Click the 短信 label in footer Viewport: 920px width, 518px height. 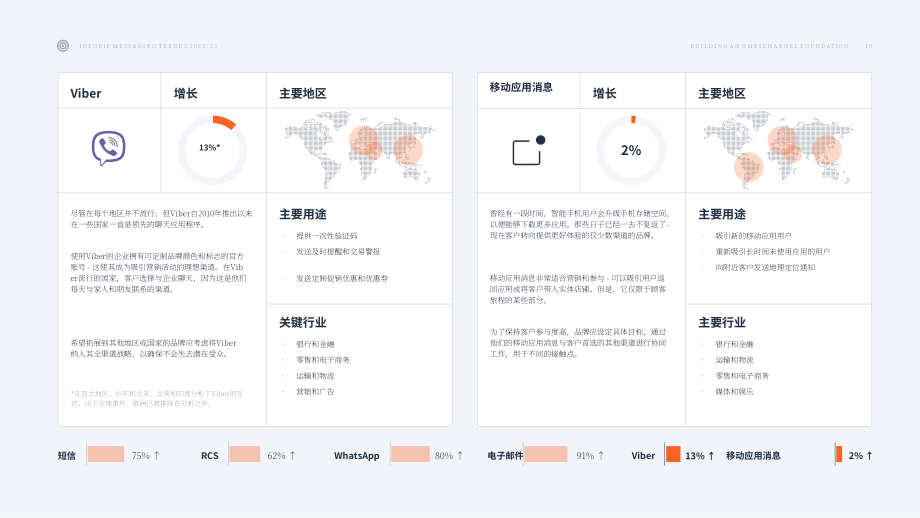(66, 456)
